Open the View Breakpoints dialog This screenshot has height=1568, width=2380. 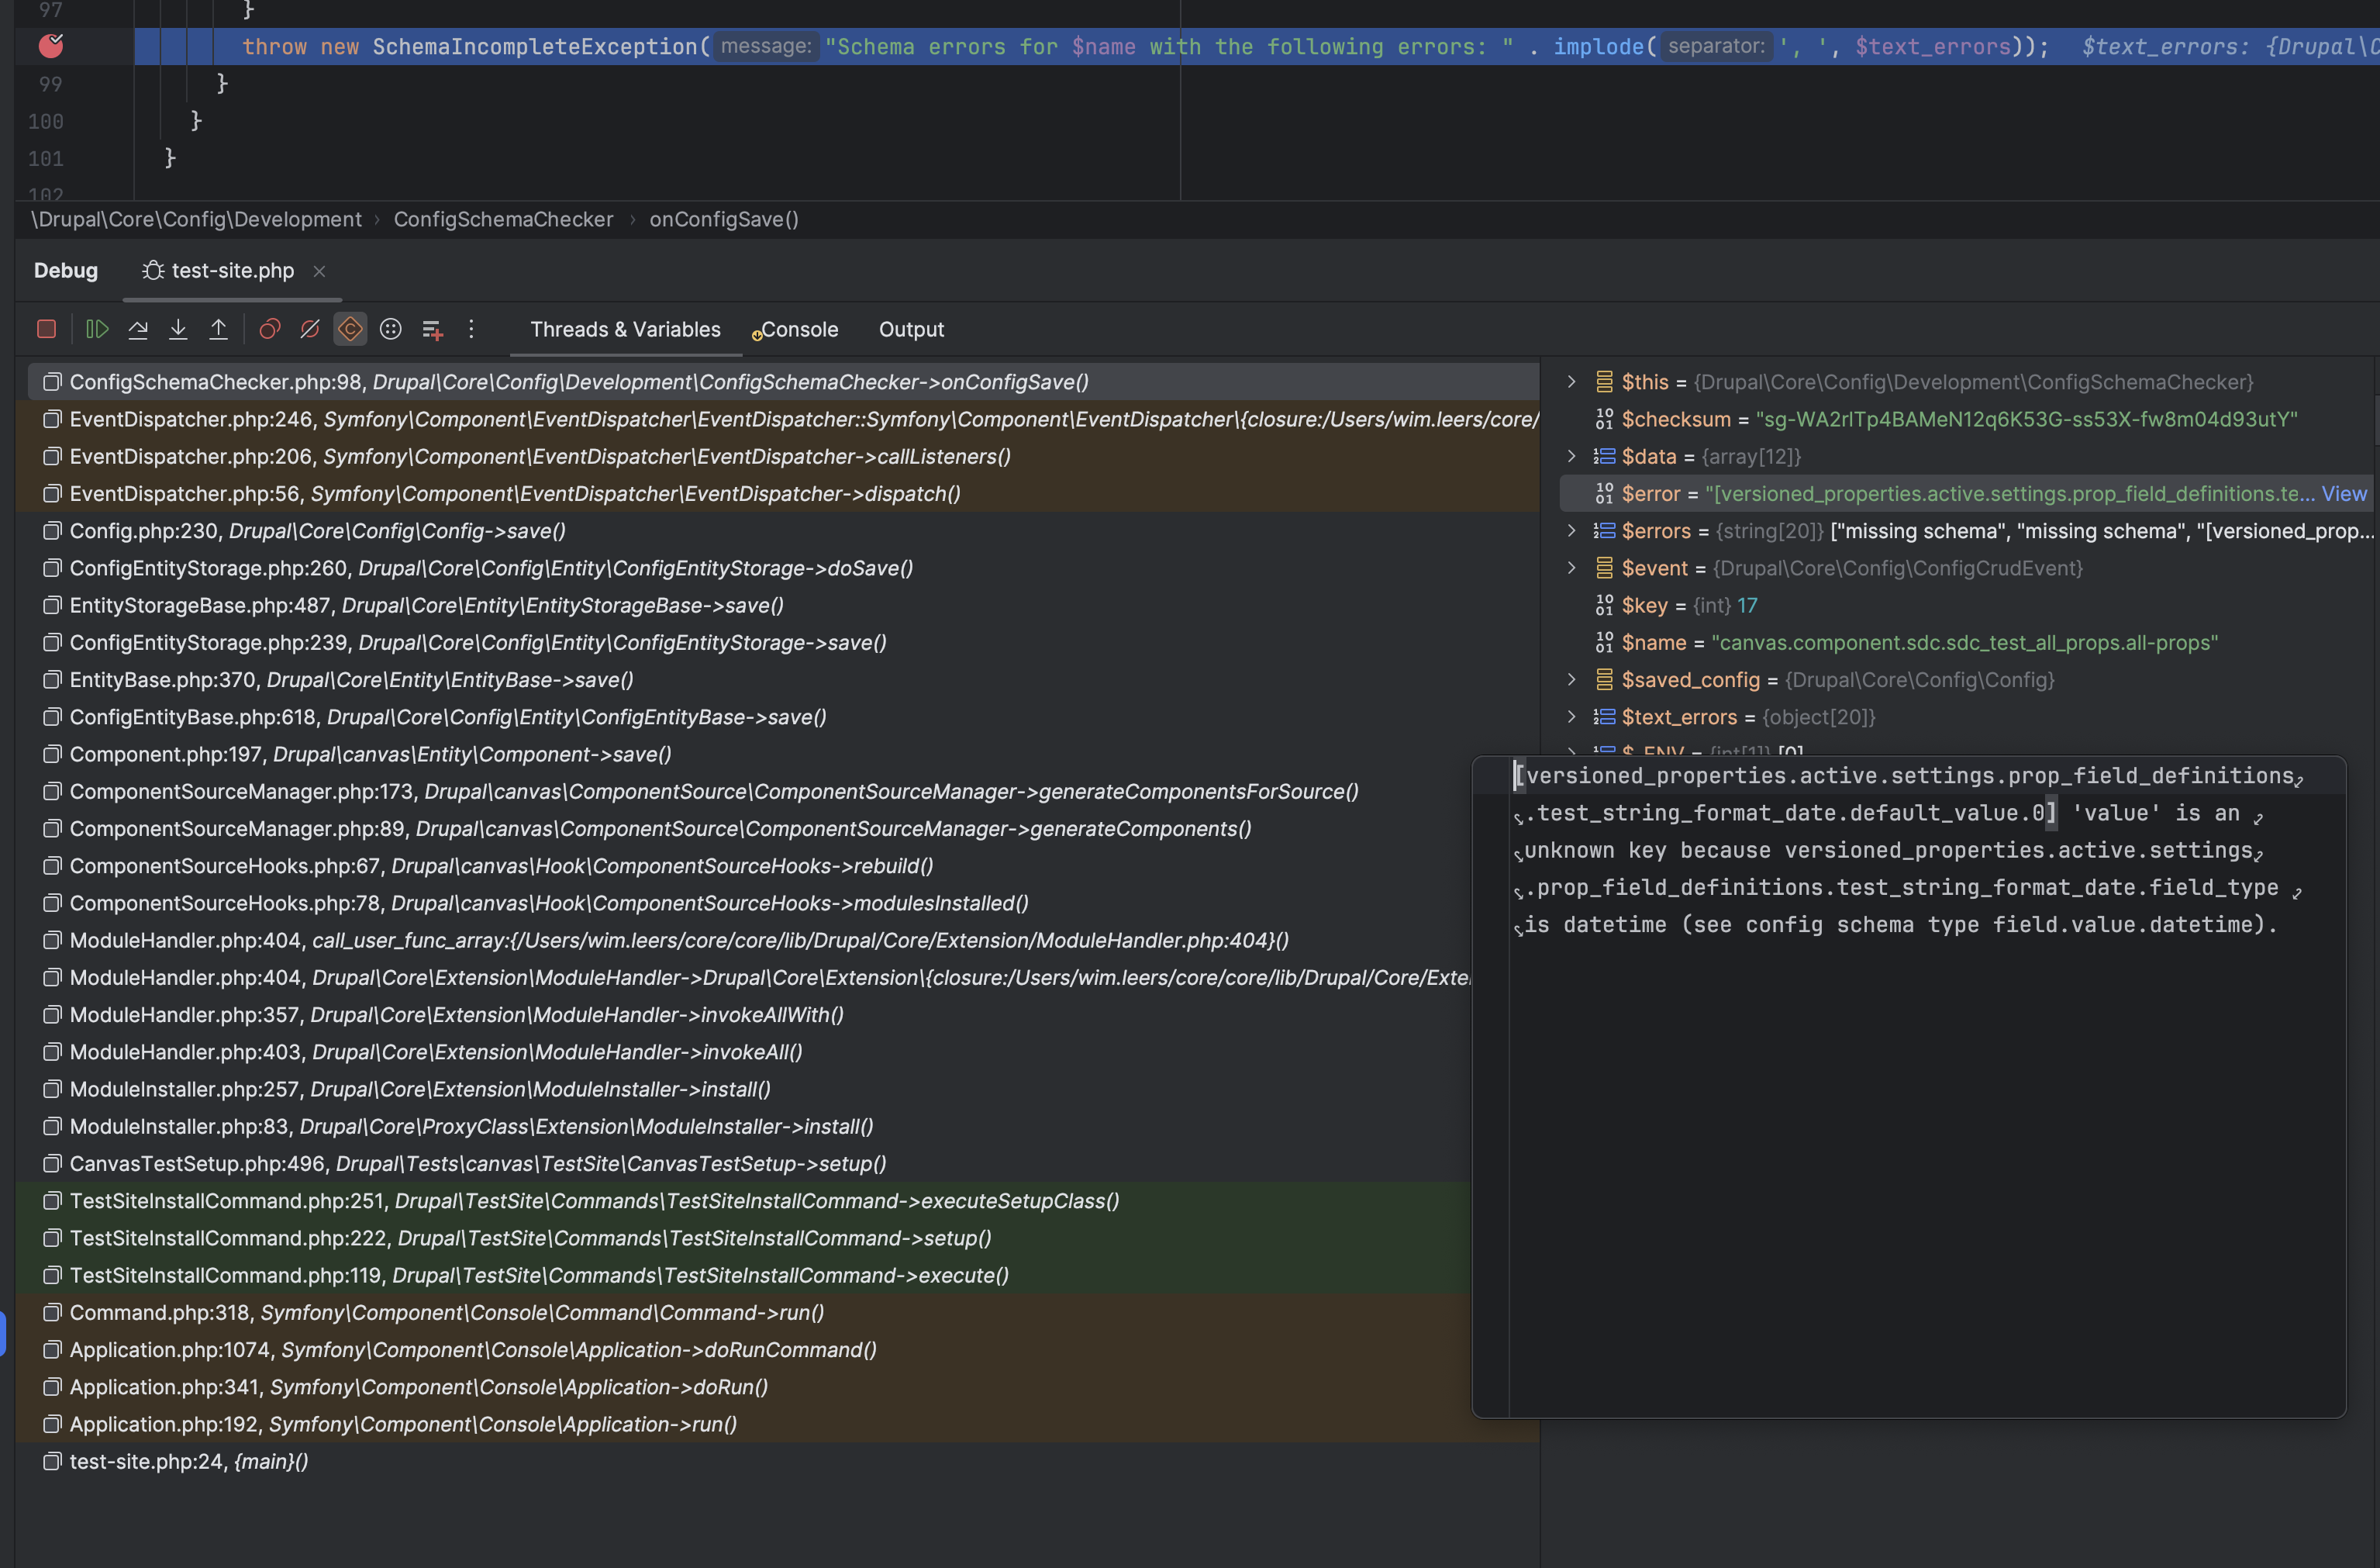(x=269, y=329)
